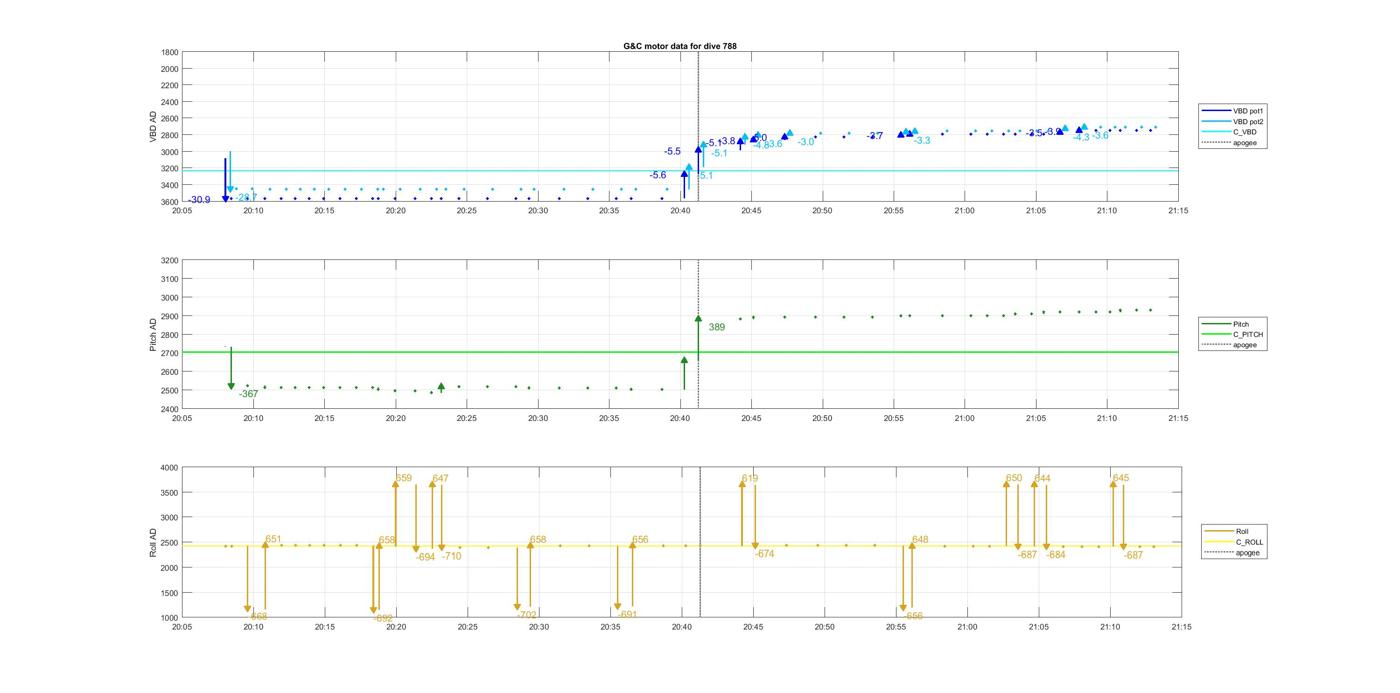Click the '1800' tick on the VBD axis
The width and height of the screenshot is (1400, 693).
[170, 52]
